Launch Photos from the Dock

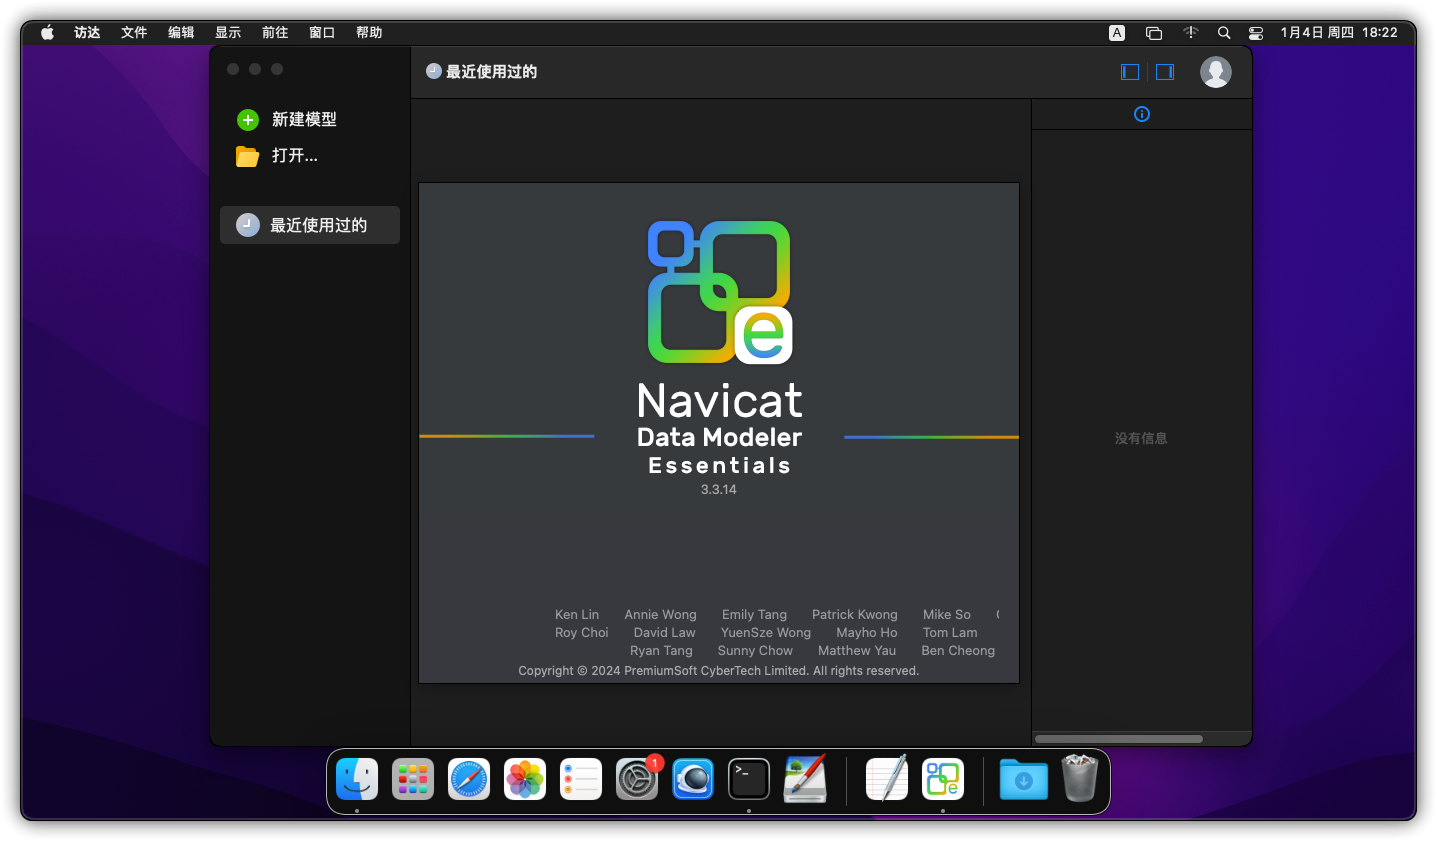pos(525,779)
